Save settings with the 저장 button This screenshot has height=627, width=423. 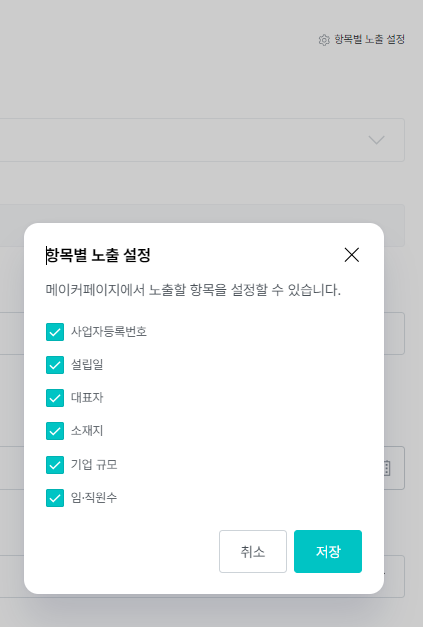(328, 551)
